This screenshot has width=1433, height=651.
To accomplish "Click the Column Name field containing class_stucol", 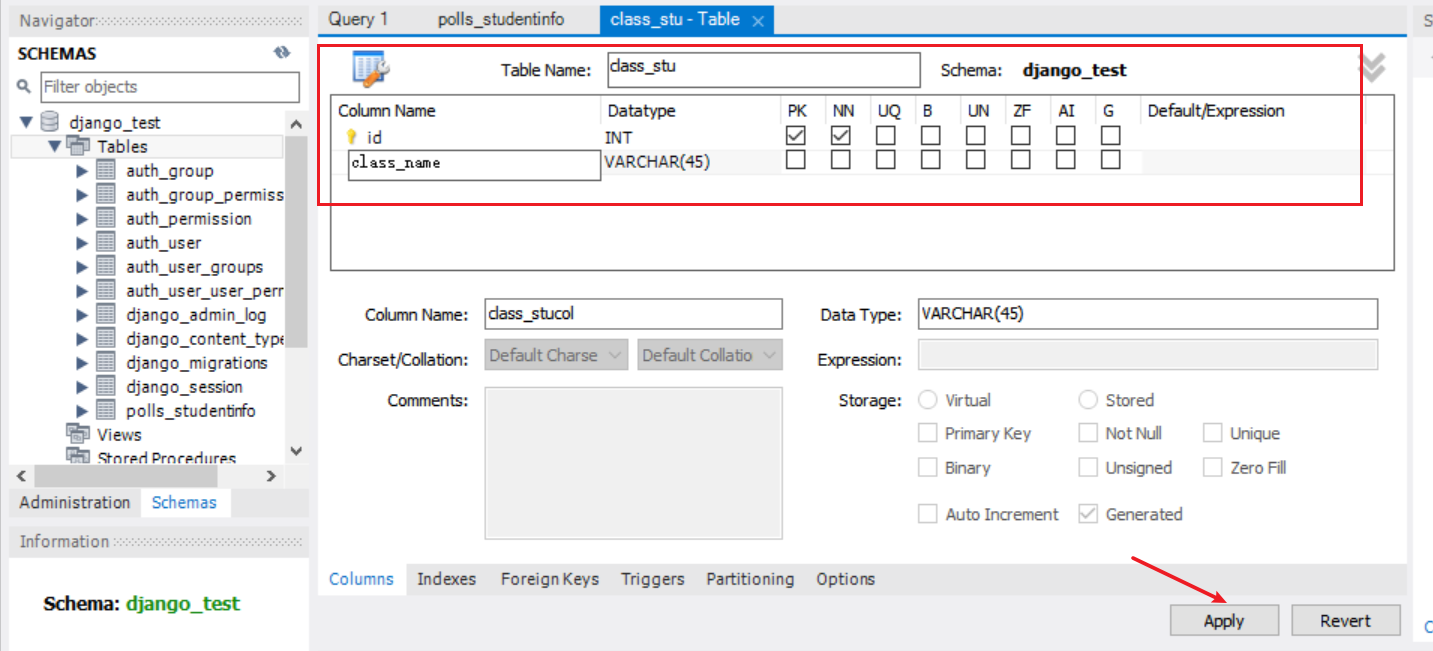I will 633,314.
